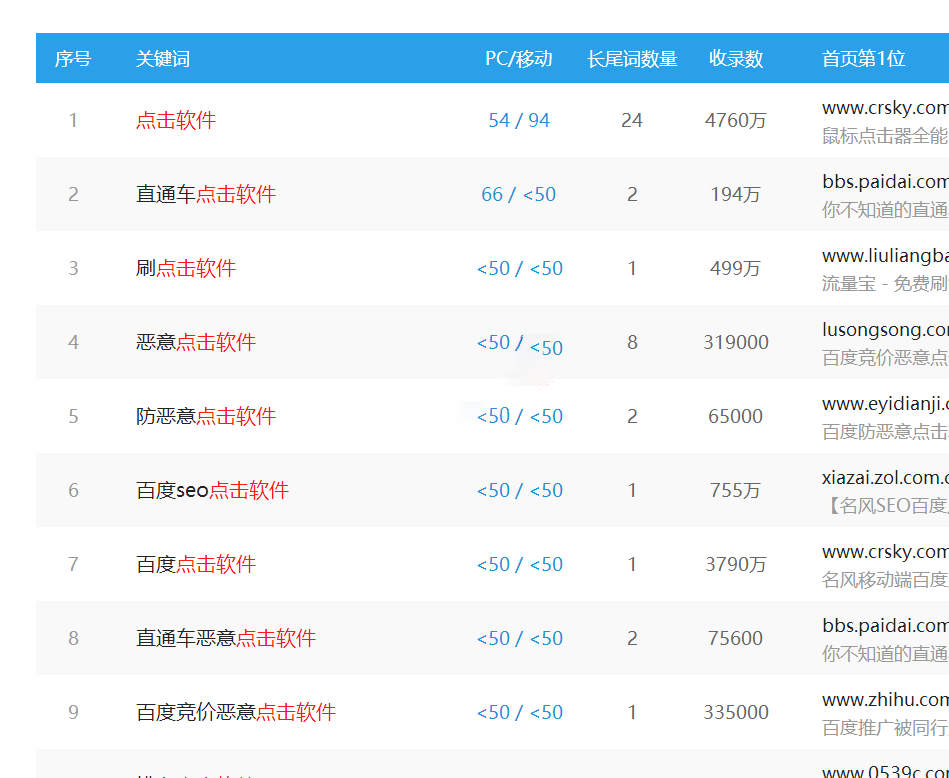Click the 75600 indexed count
949x778 pixels.
click(x=736, y=638)
